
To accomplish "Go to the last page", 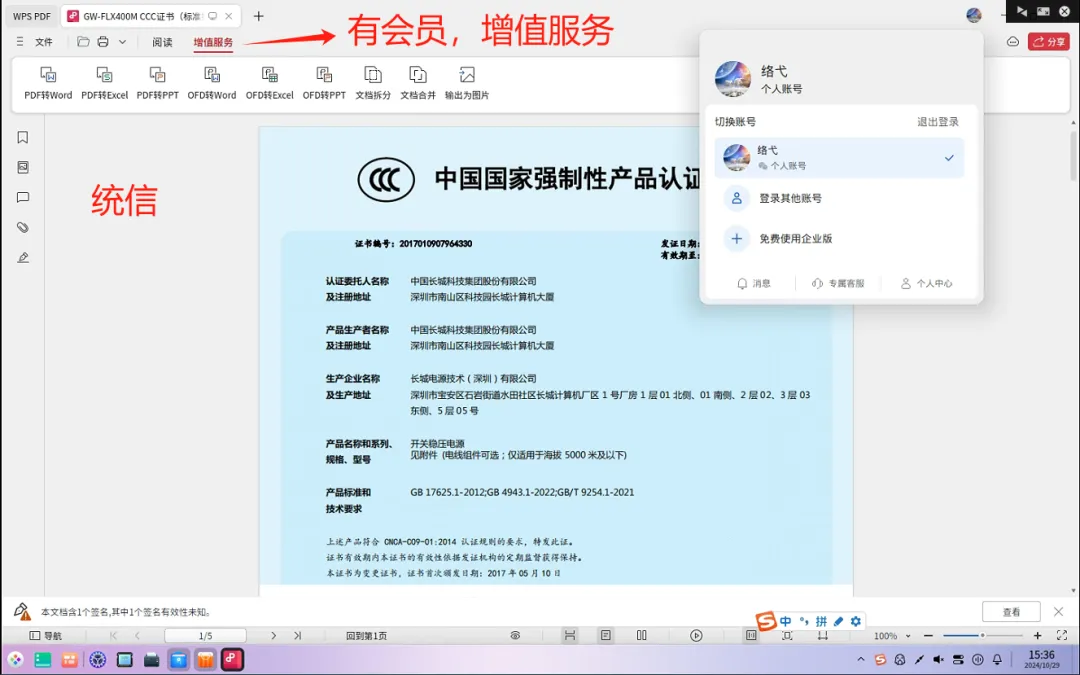I will tap(298, 636).
